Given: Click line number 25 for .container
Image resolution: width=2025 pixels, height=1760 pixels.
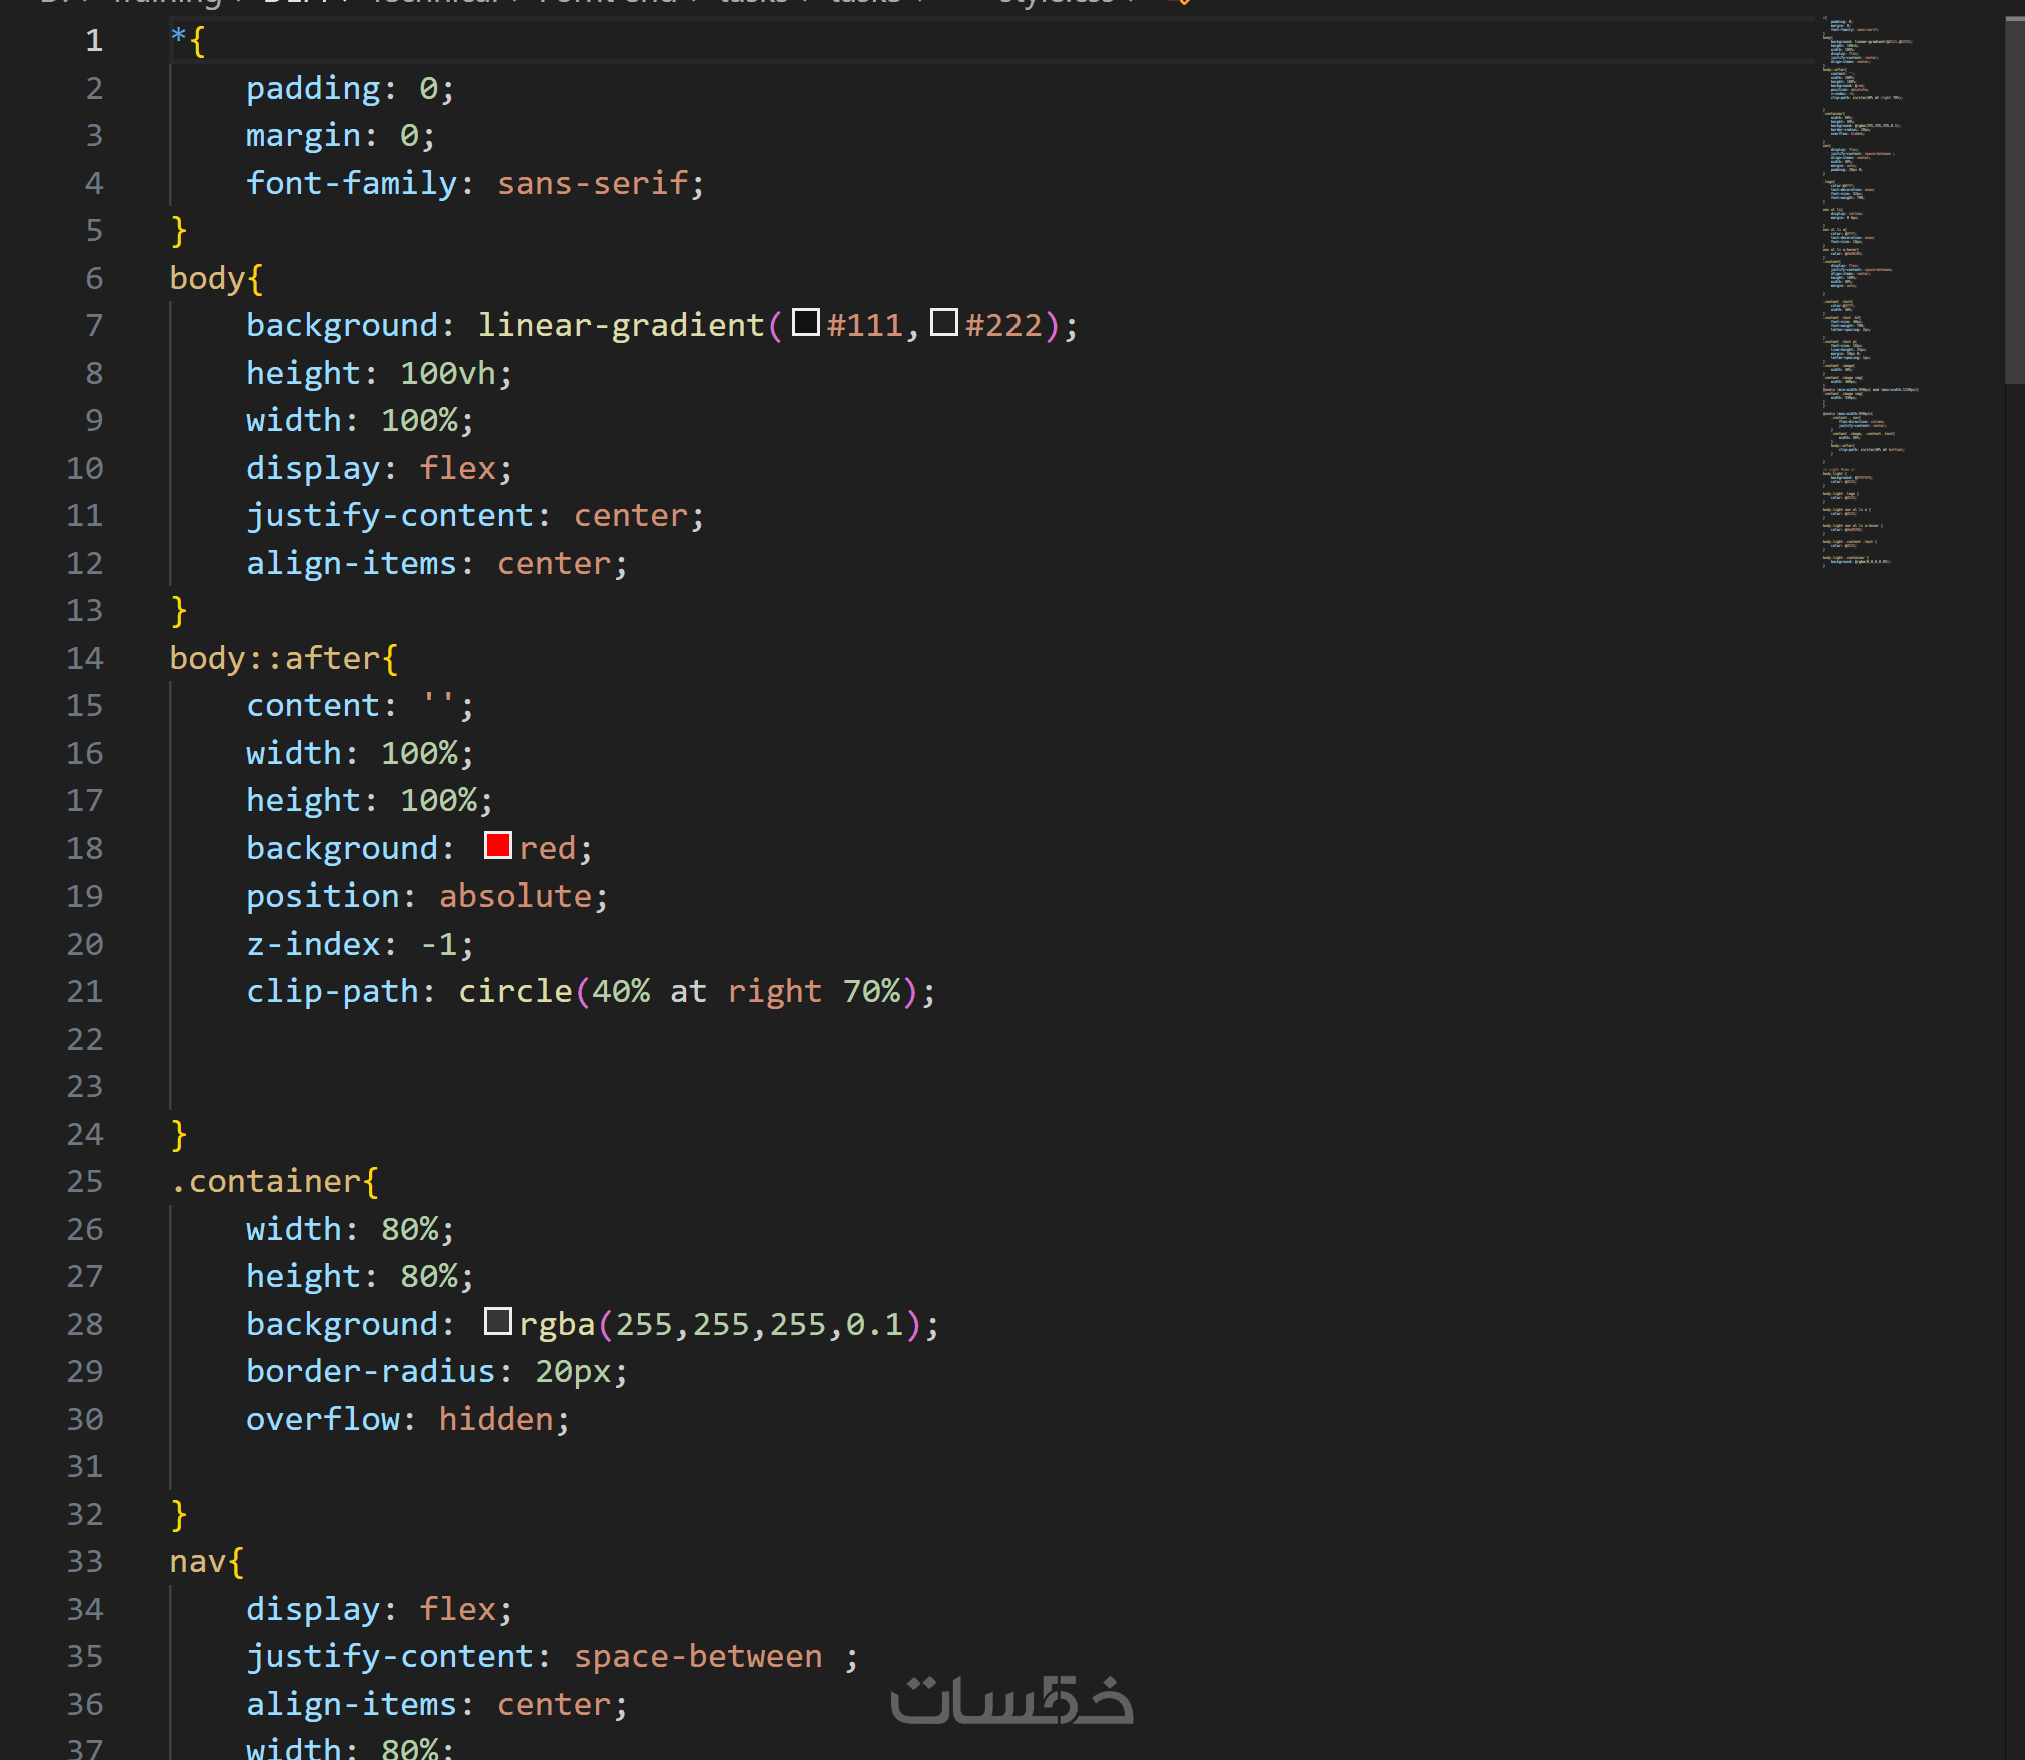Looking at the screenshot, I should click(85, 1181).
